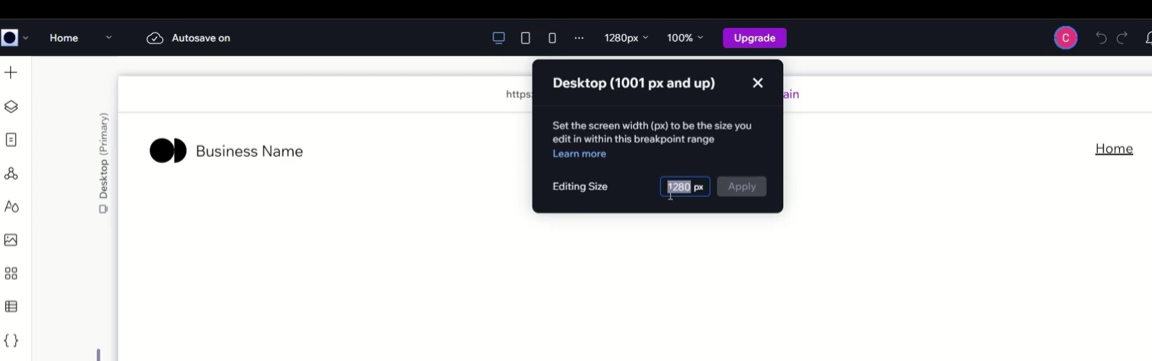The width and height of the screenshot is (1152, 361).
Task: Close the Desktop breakpoint popup
Action: [x=757, y=83]
